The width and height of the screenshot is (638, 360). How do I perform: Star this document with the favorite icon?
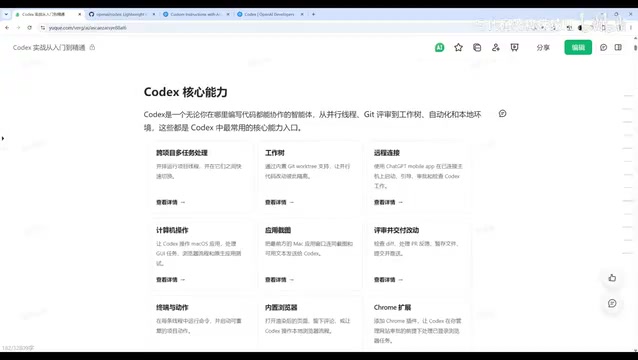point(458,48)
